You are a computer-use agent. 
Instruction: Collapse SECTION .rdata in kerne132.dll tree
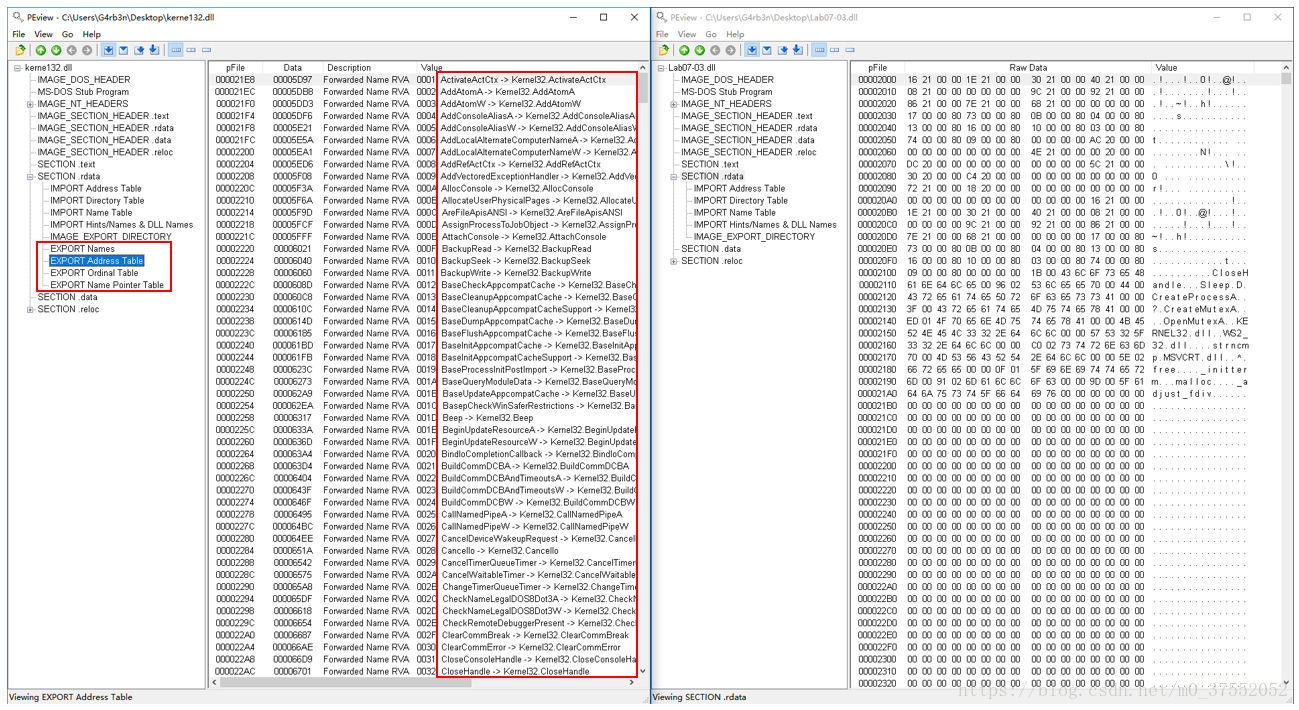click(x=30, y=176)
